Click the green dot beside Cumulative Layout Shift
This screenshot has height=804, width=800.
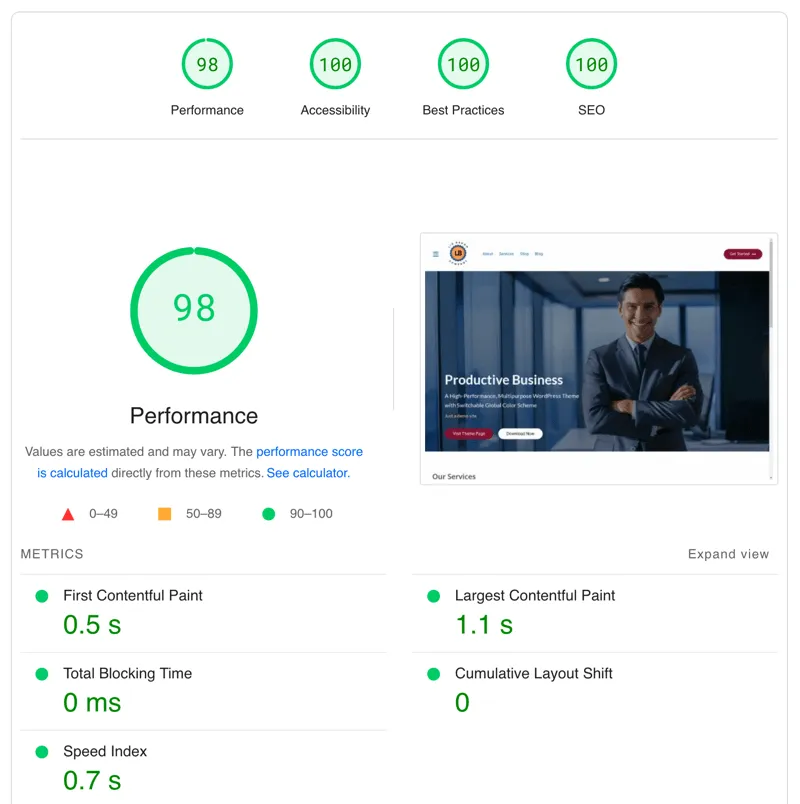(x=433, y=674)
